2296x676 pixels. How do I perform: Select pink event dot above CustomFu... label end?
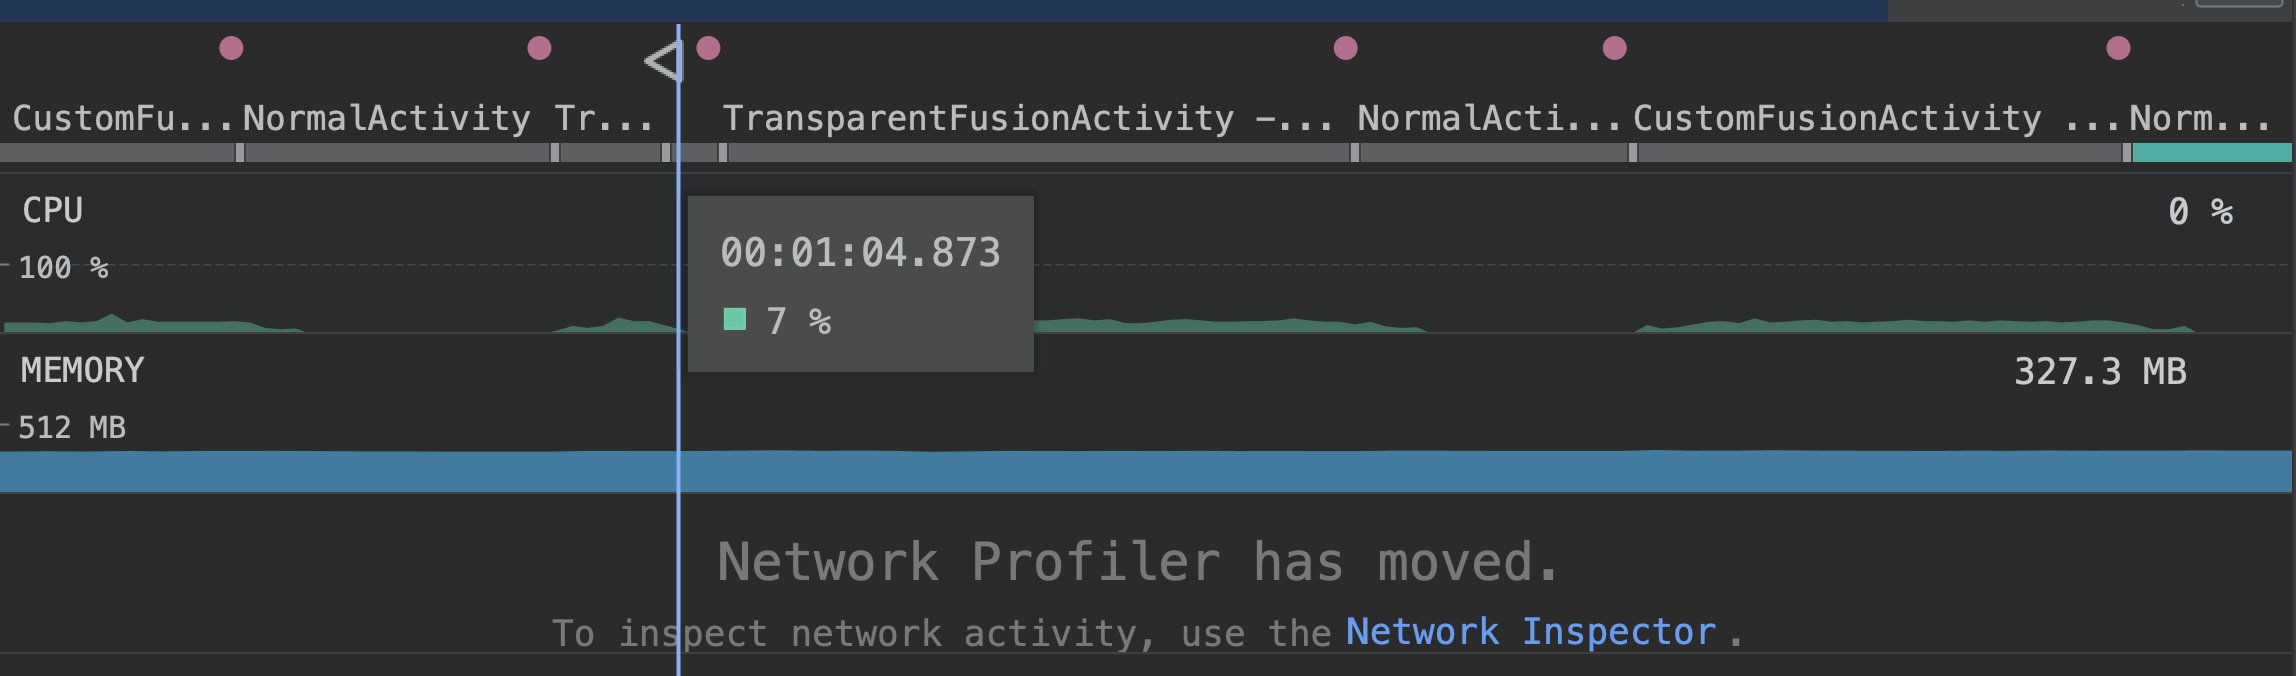(x=231, y=48)
